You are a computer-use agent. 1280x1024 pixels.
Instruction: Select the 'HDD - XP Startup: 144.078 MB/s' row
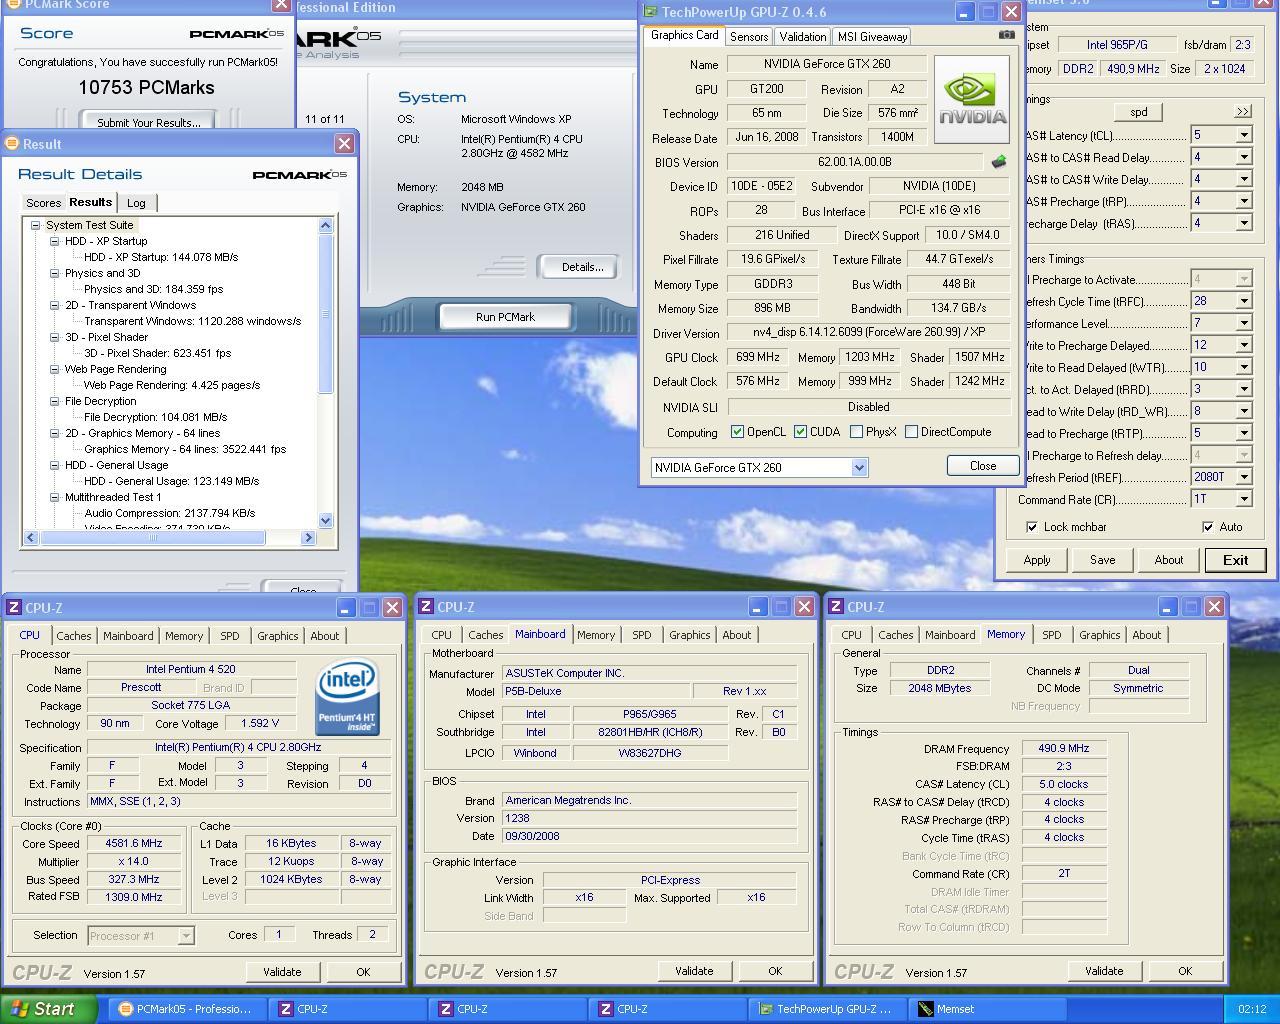(161, 257)
